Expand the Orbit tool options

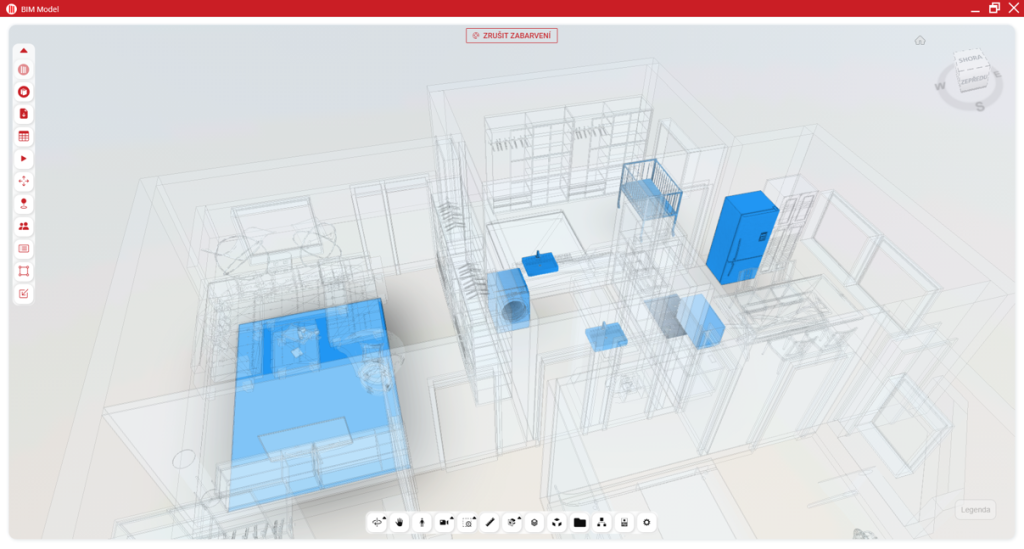(384, 517)
